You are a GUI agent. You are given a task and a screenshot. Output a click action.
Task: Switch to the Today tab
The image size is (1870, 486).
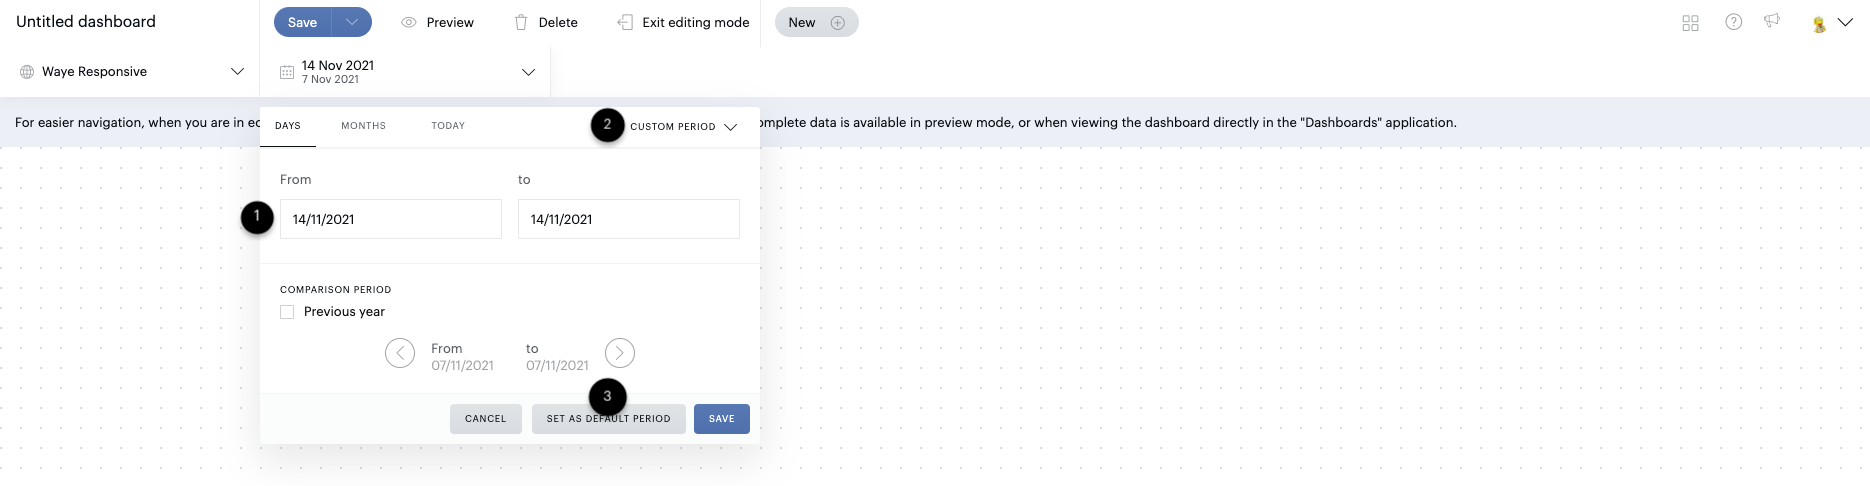coord(448,126)
